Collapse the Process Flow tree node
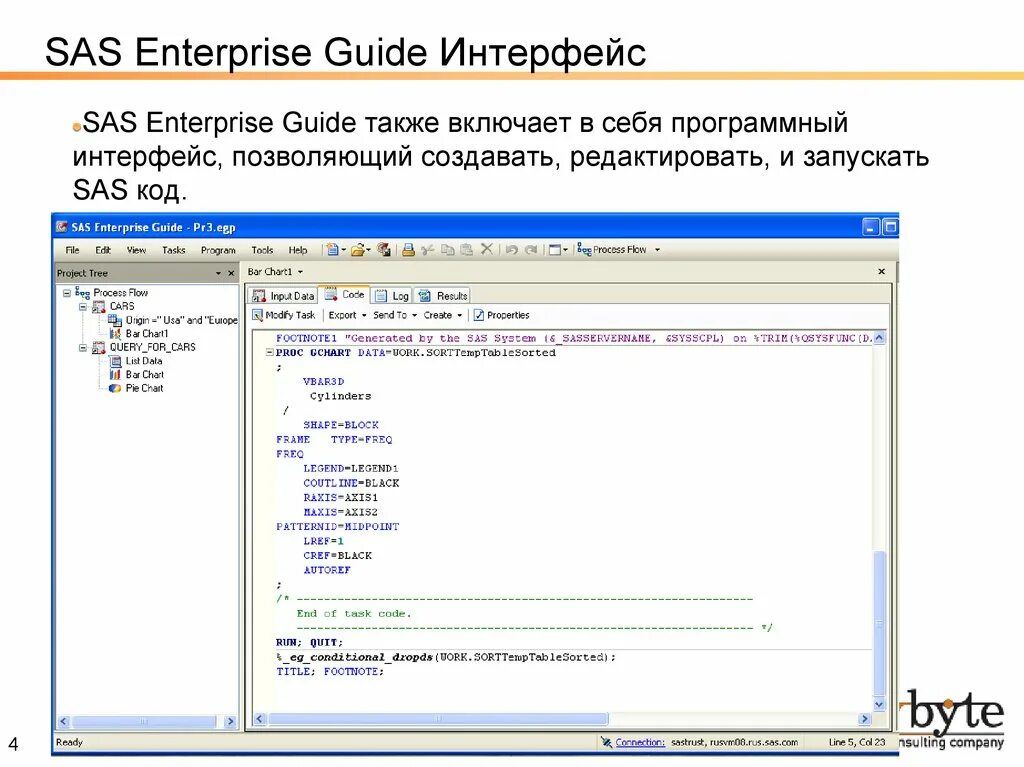Viewport: 1024px width, 767px height. [67, 293]
